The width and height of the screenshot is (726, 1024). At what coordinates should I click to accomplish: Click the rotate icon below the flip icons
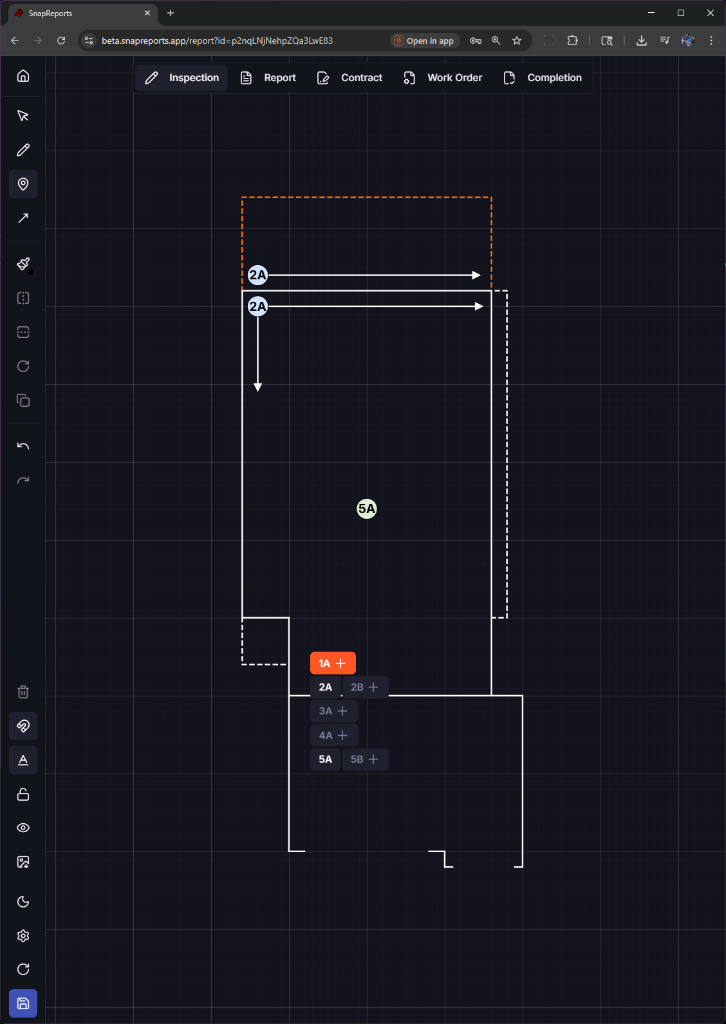click(23, 366)
